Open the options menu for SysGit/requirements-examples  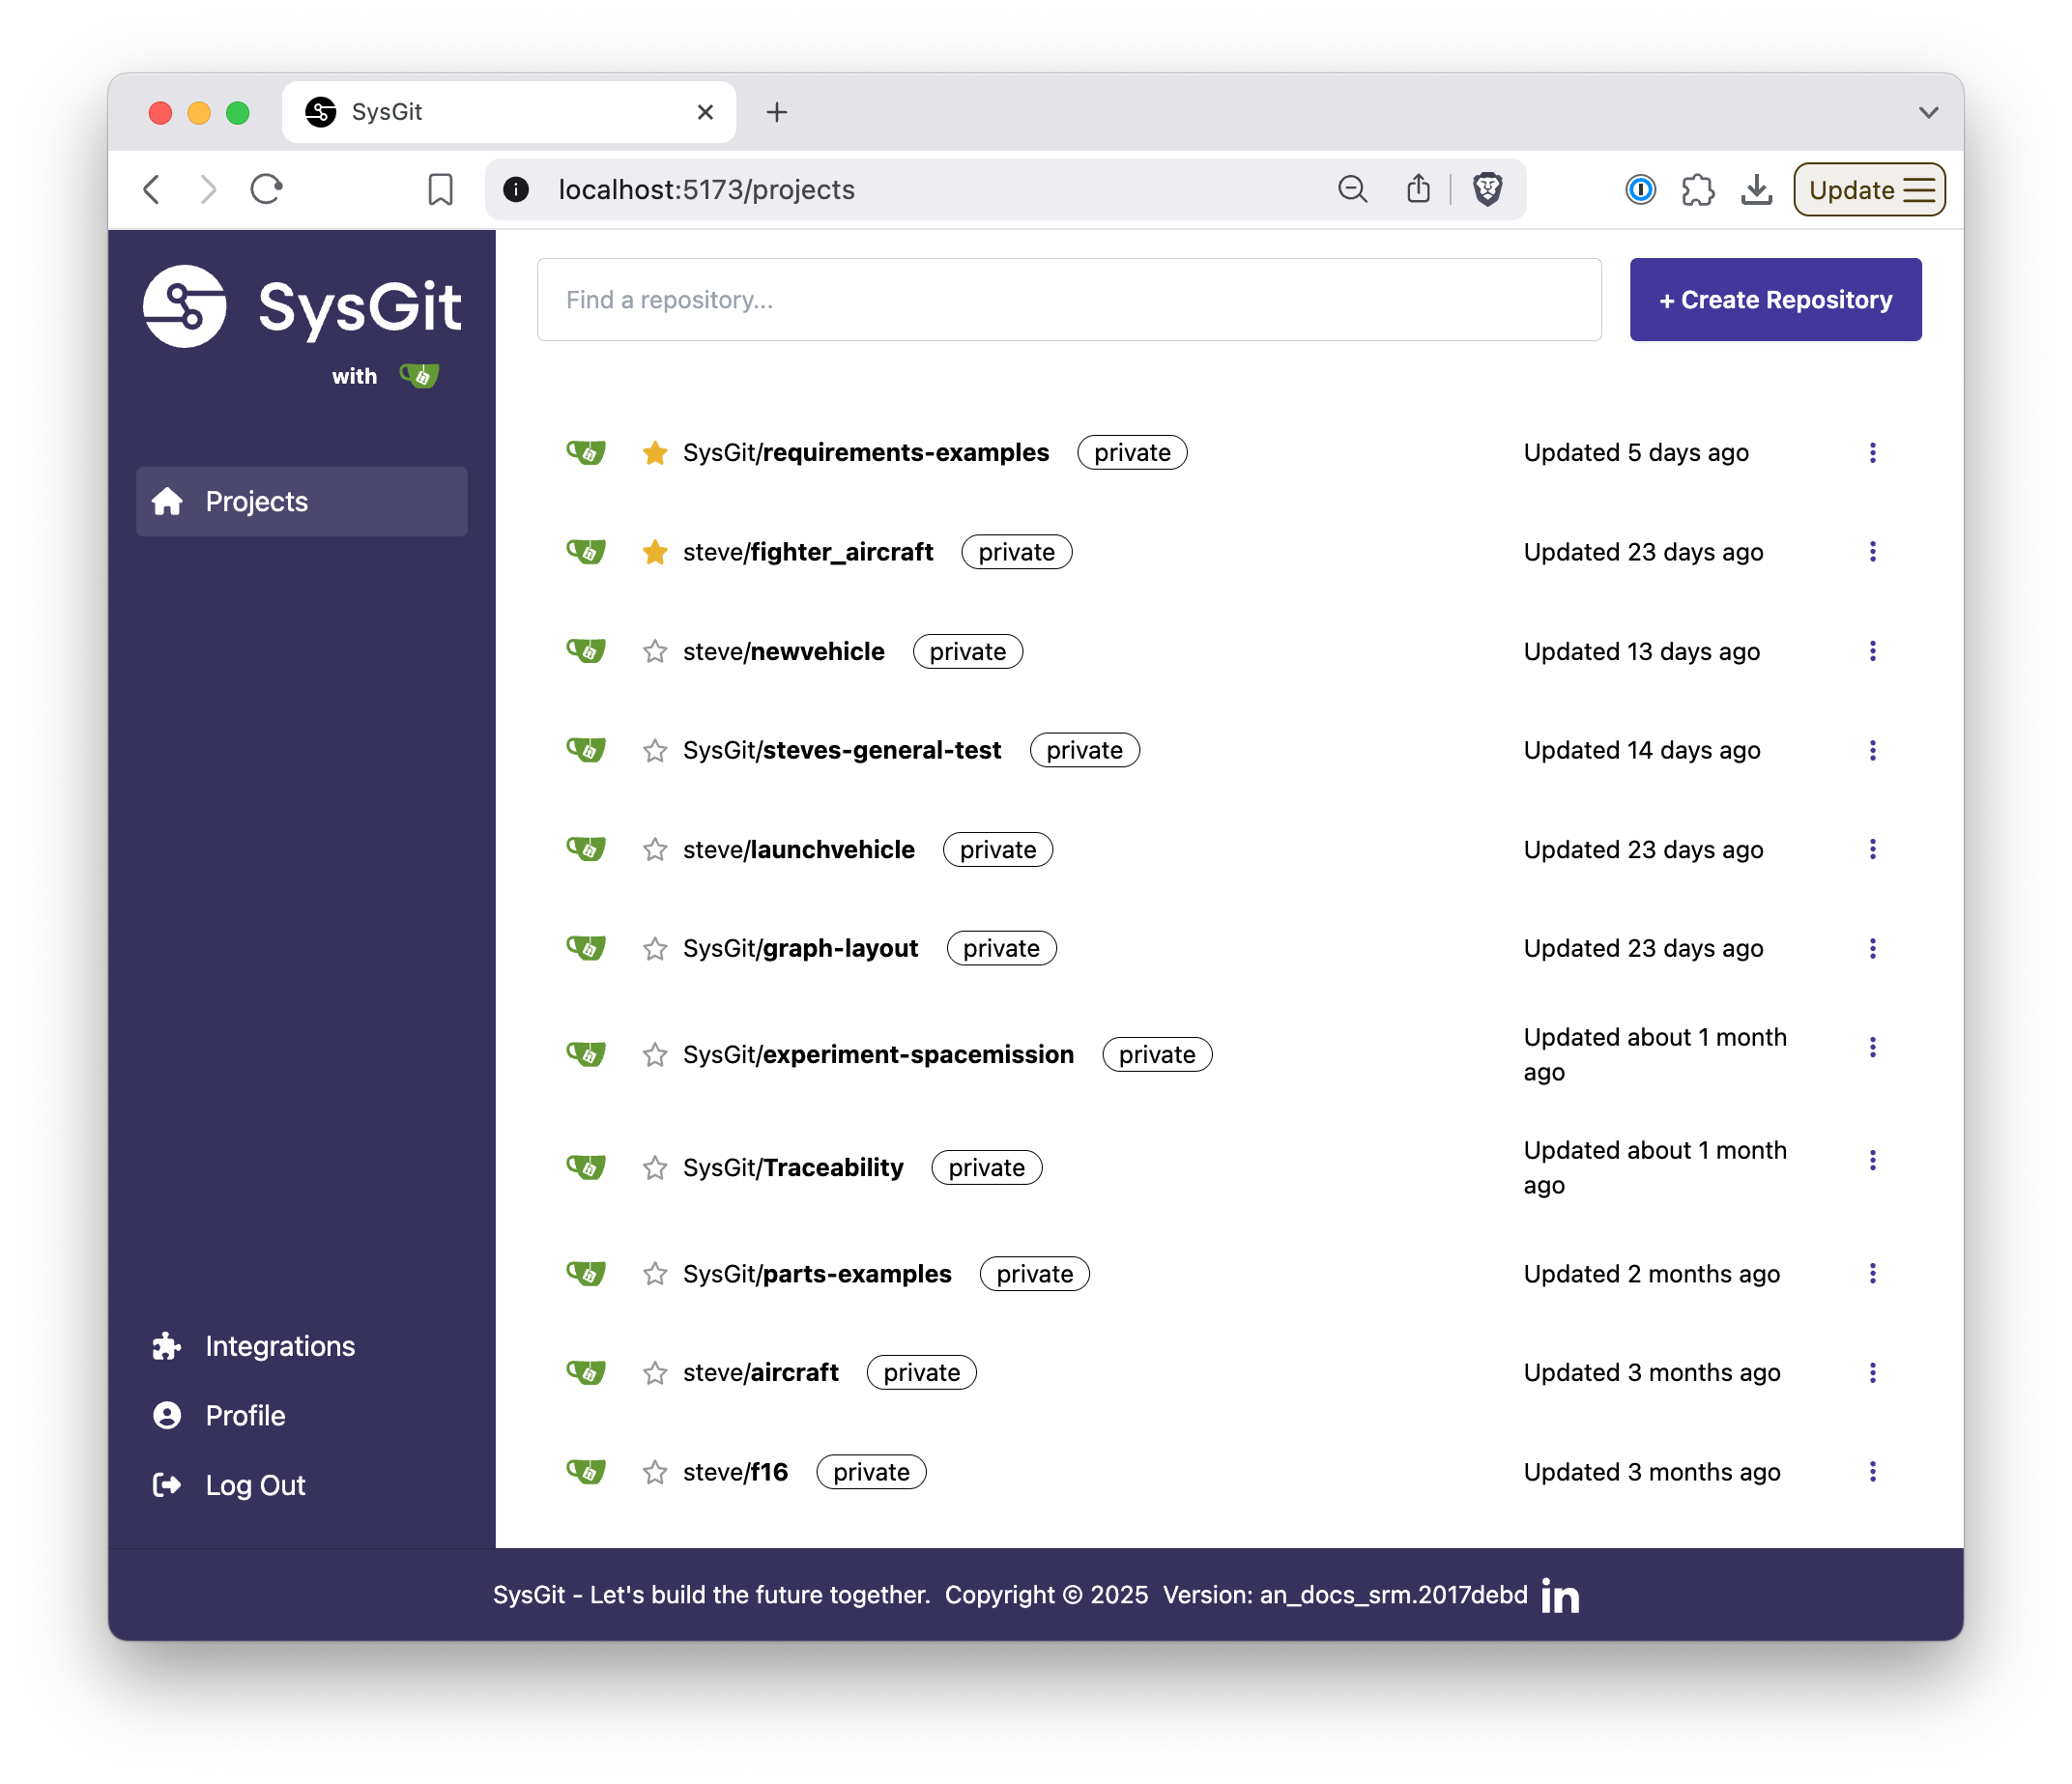tap(1873, 452)
